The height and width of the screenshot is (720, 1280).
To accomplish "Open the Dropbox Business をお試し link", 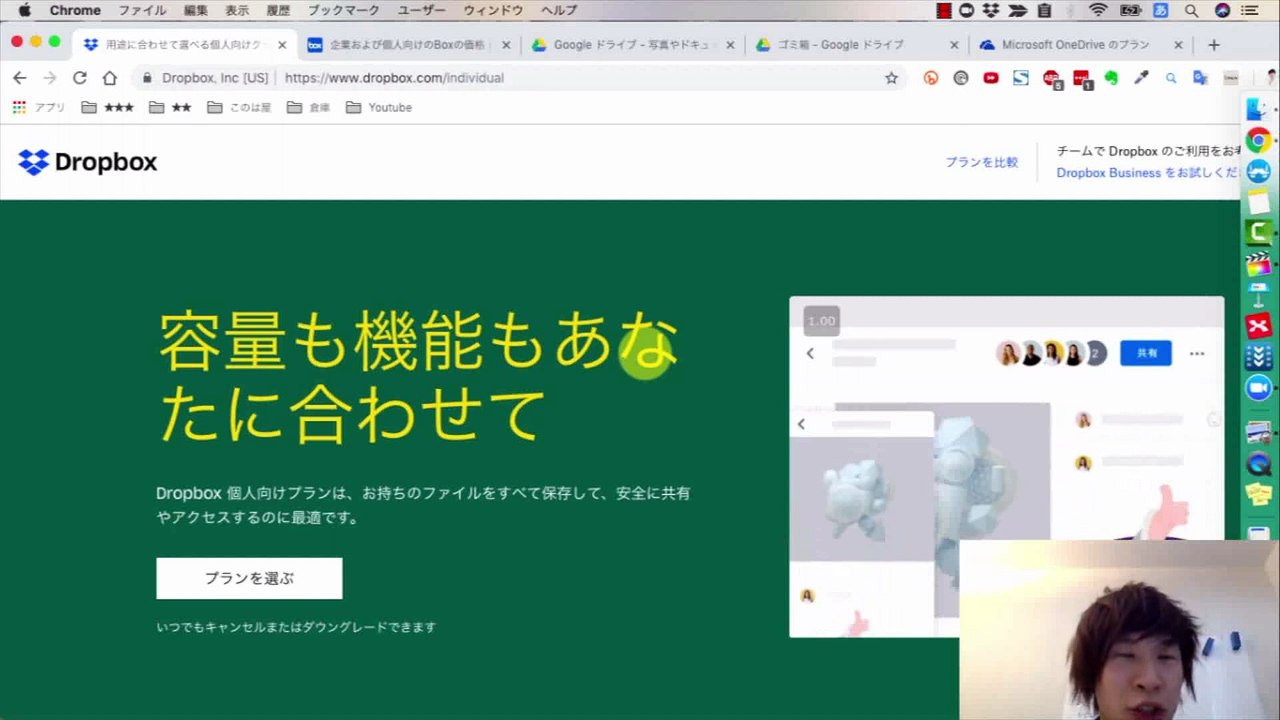I will pyautogui.click(x=1148, y=172).
